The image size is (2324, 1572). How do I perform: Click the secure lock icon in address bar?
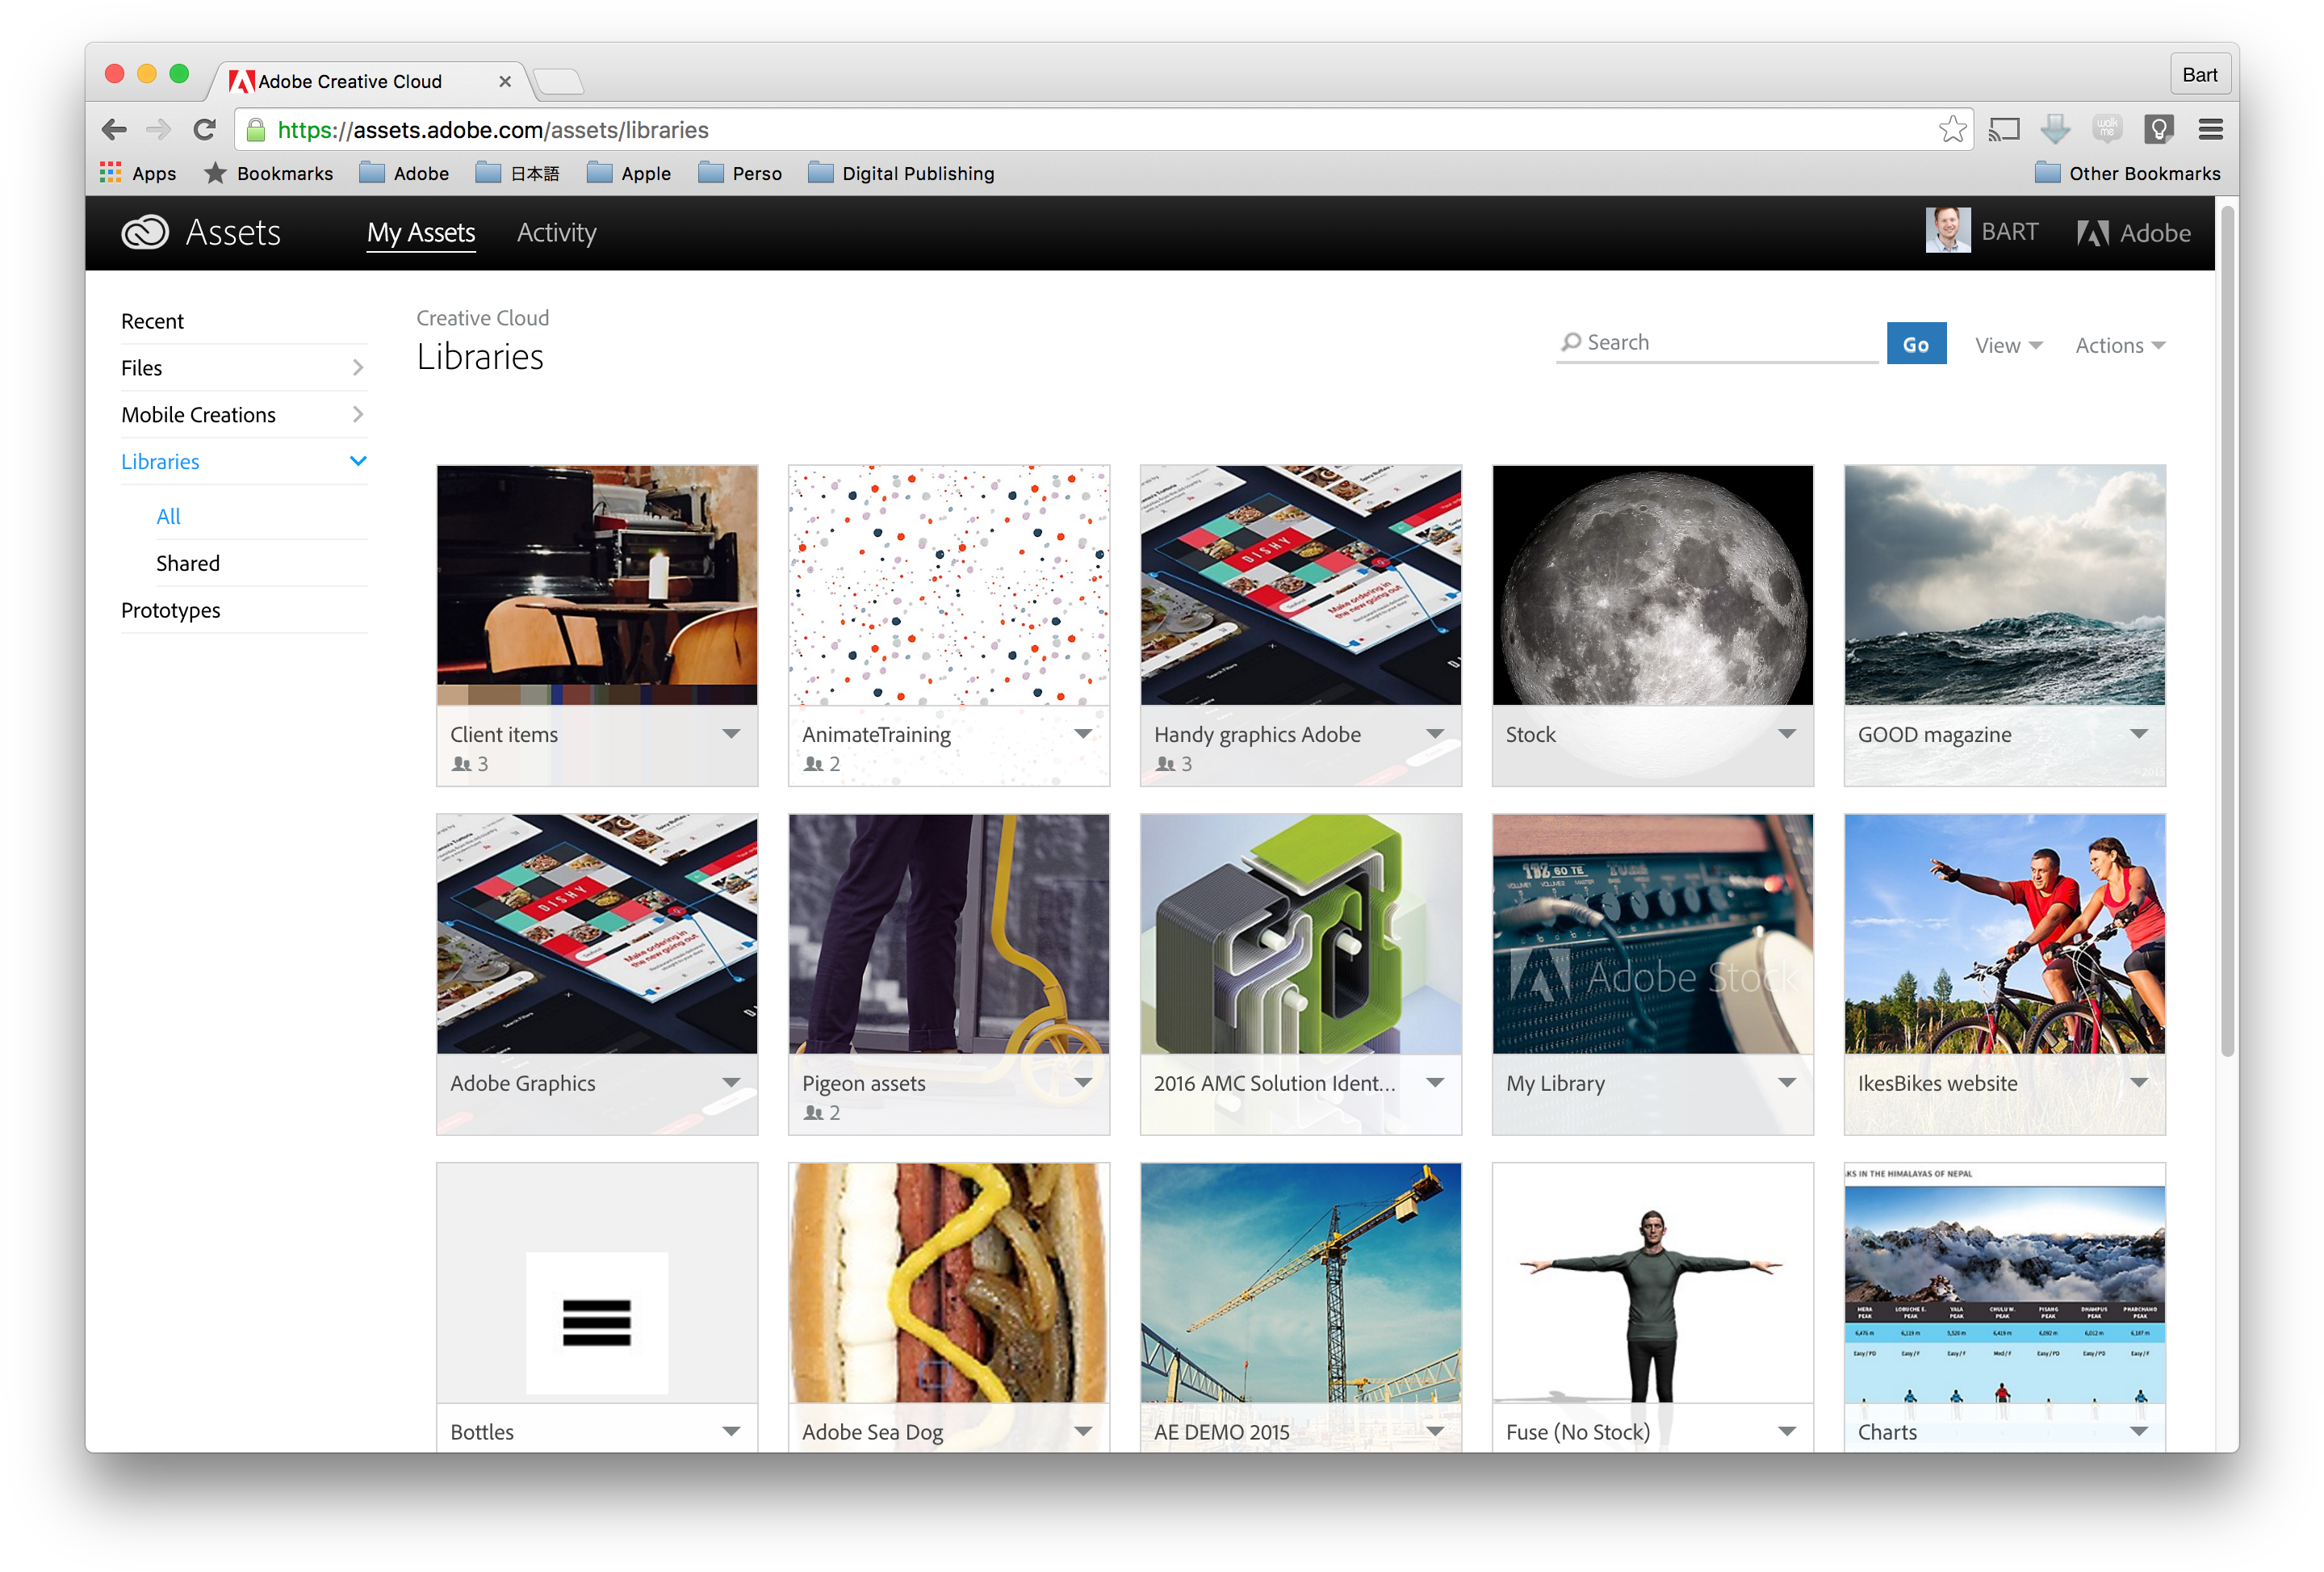pyautogui.click(x=256, y=130)
